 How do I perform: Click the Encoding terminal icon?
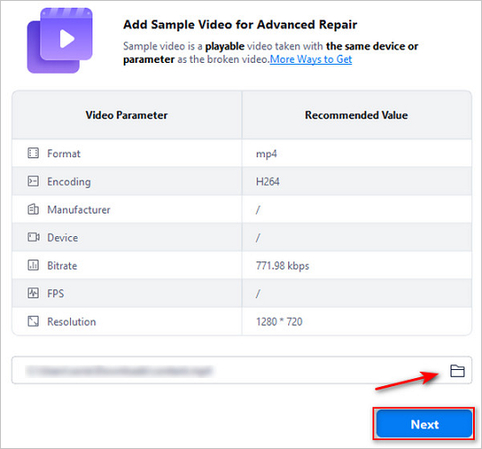pos(33,181)
